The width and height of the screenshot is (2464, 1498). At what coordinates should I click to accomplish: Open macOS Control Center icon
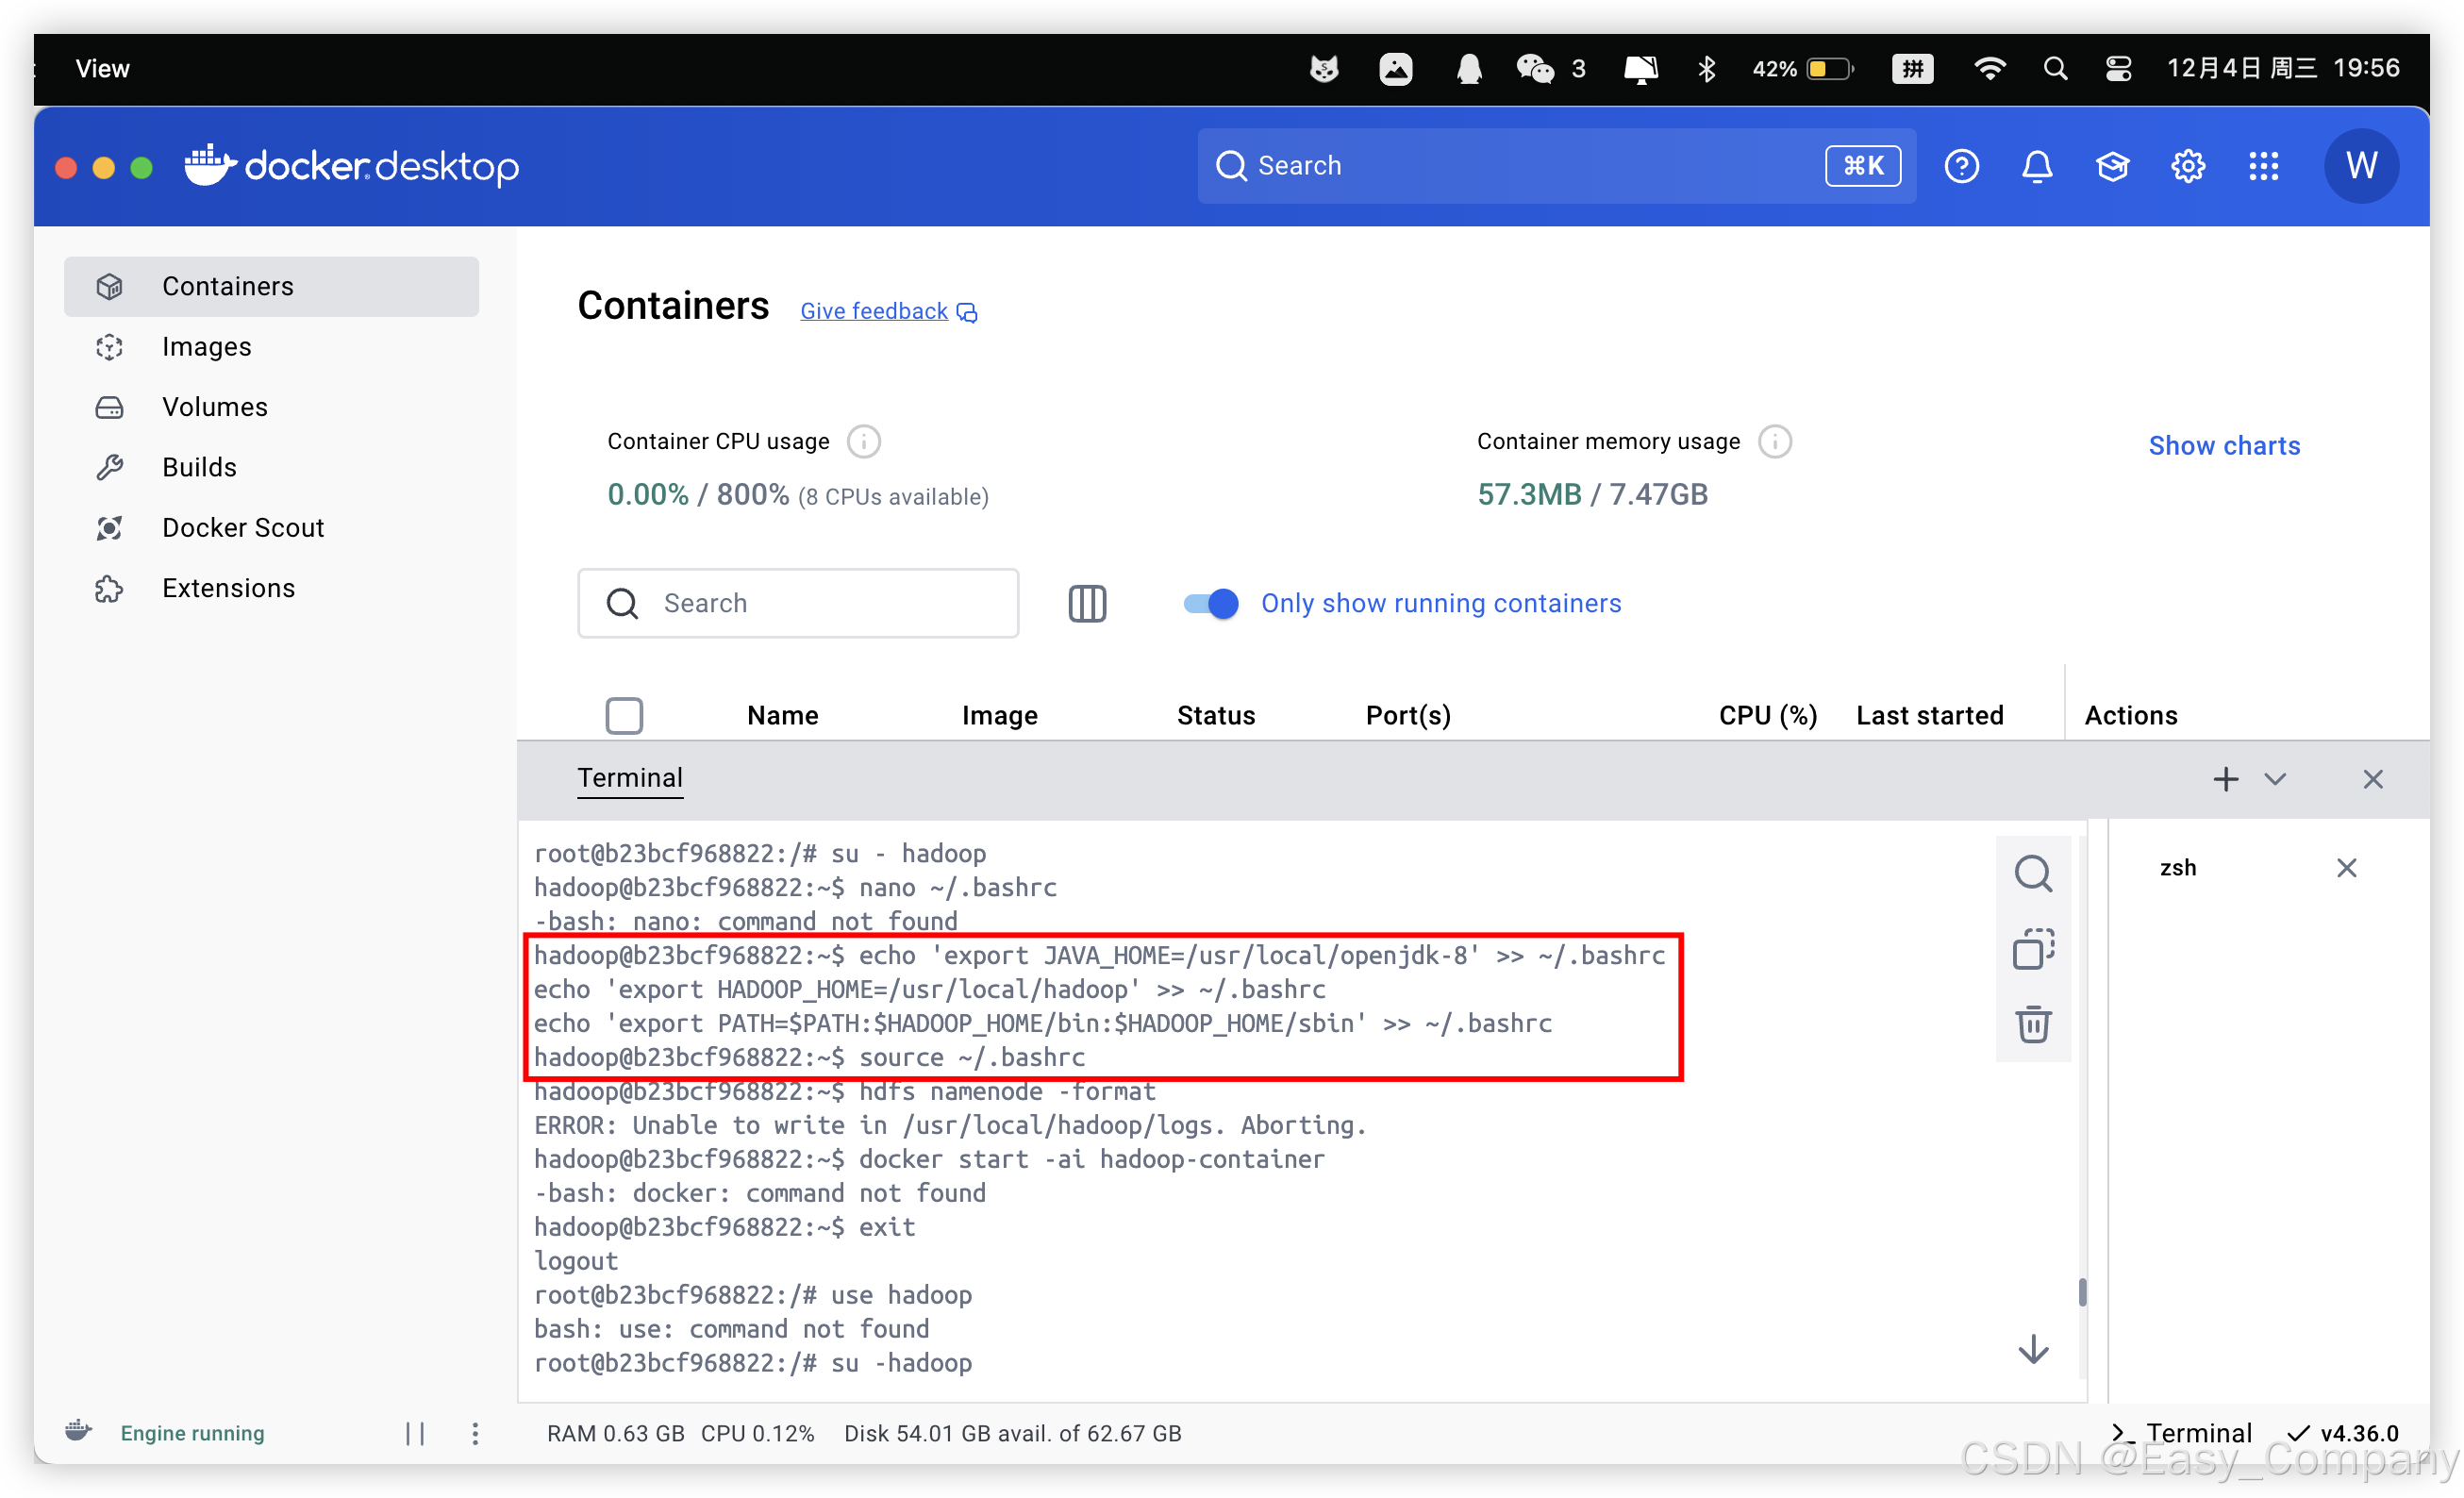2118,68
